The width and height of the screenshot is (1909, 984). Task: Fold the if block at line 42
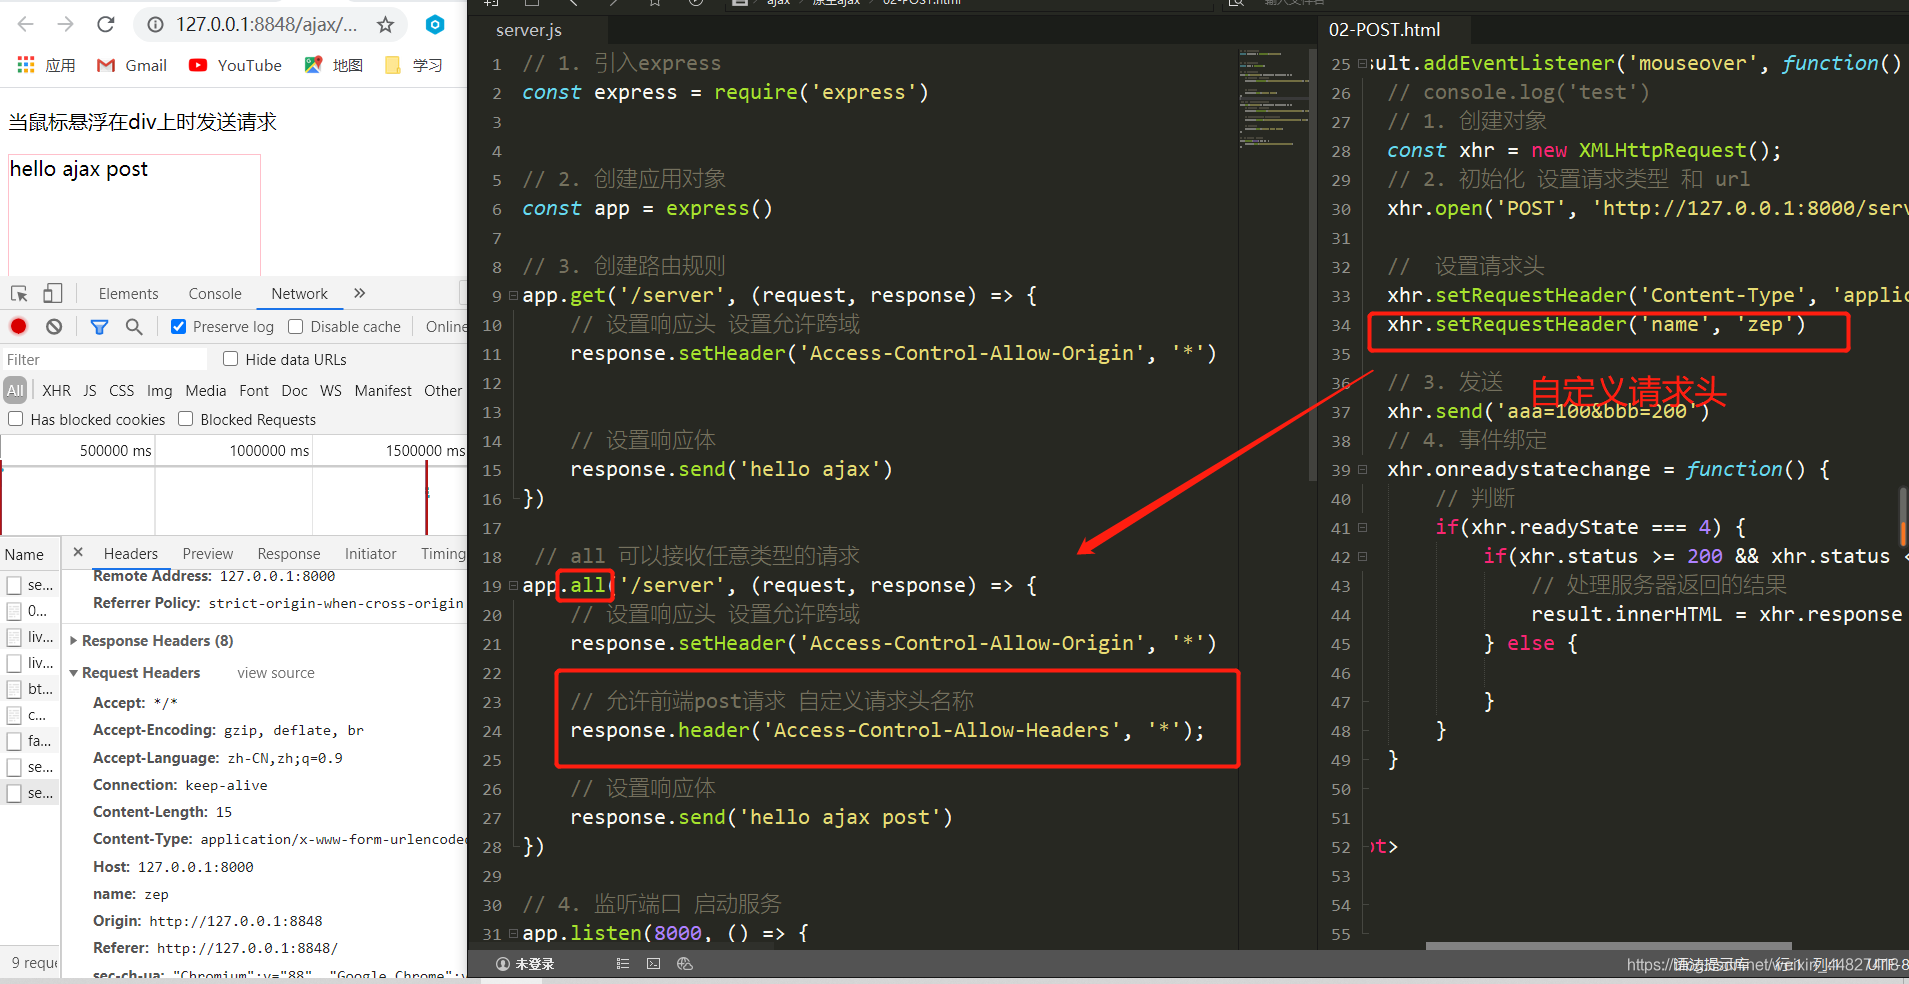coord(1362,556)
